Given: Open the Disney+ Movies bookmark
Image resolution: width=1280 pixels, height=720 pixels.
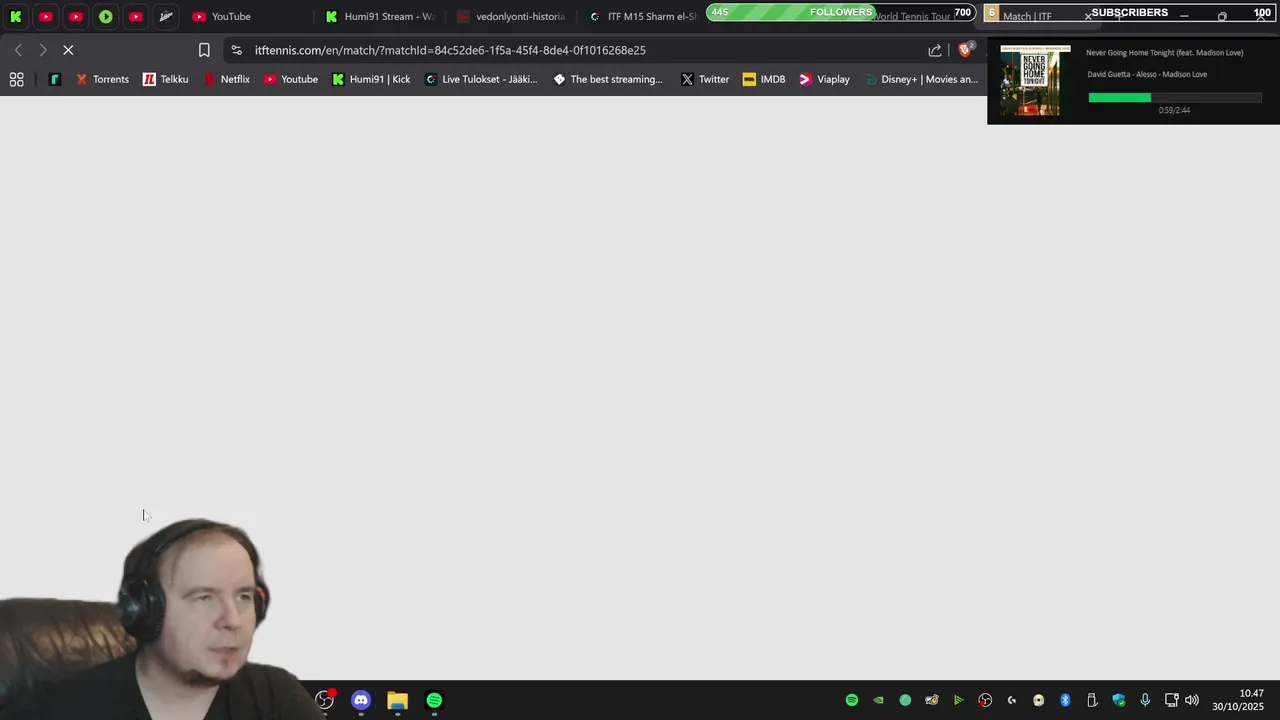Looking at the screenshot, I should tap(921, 79).
